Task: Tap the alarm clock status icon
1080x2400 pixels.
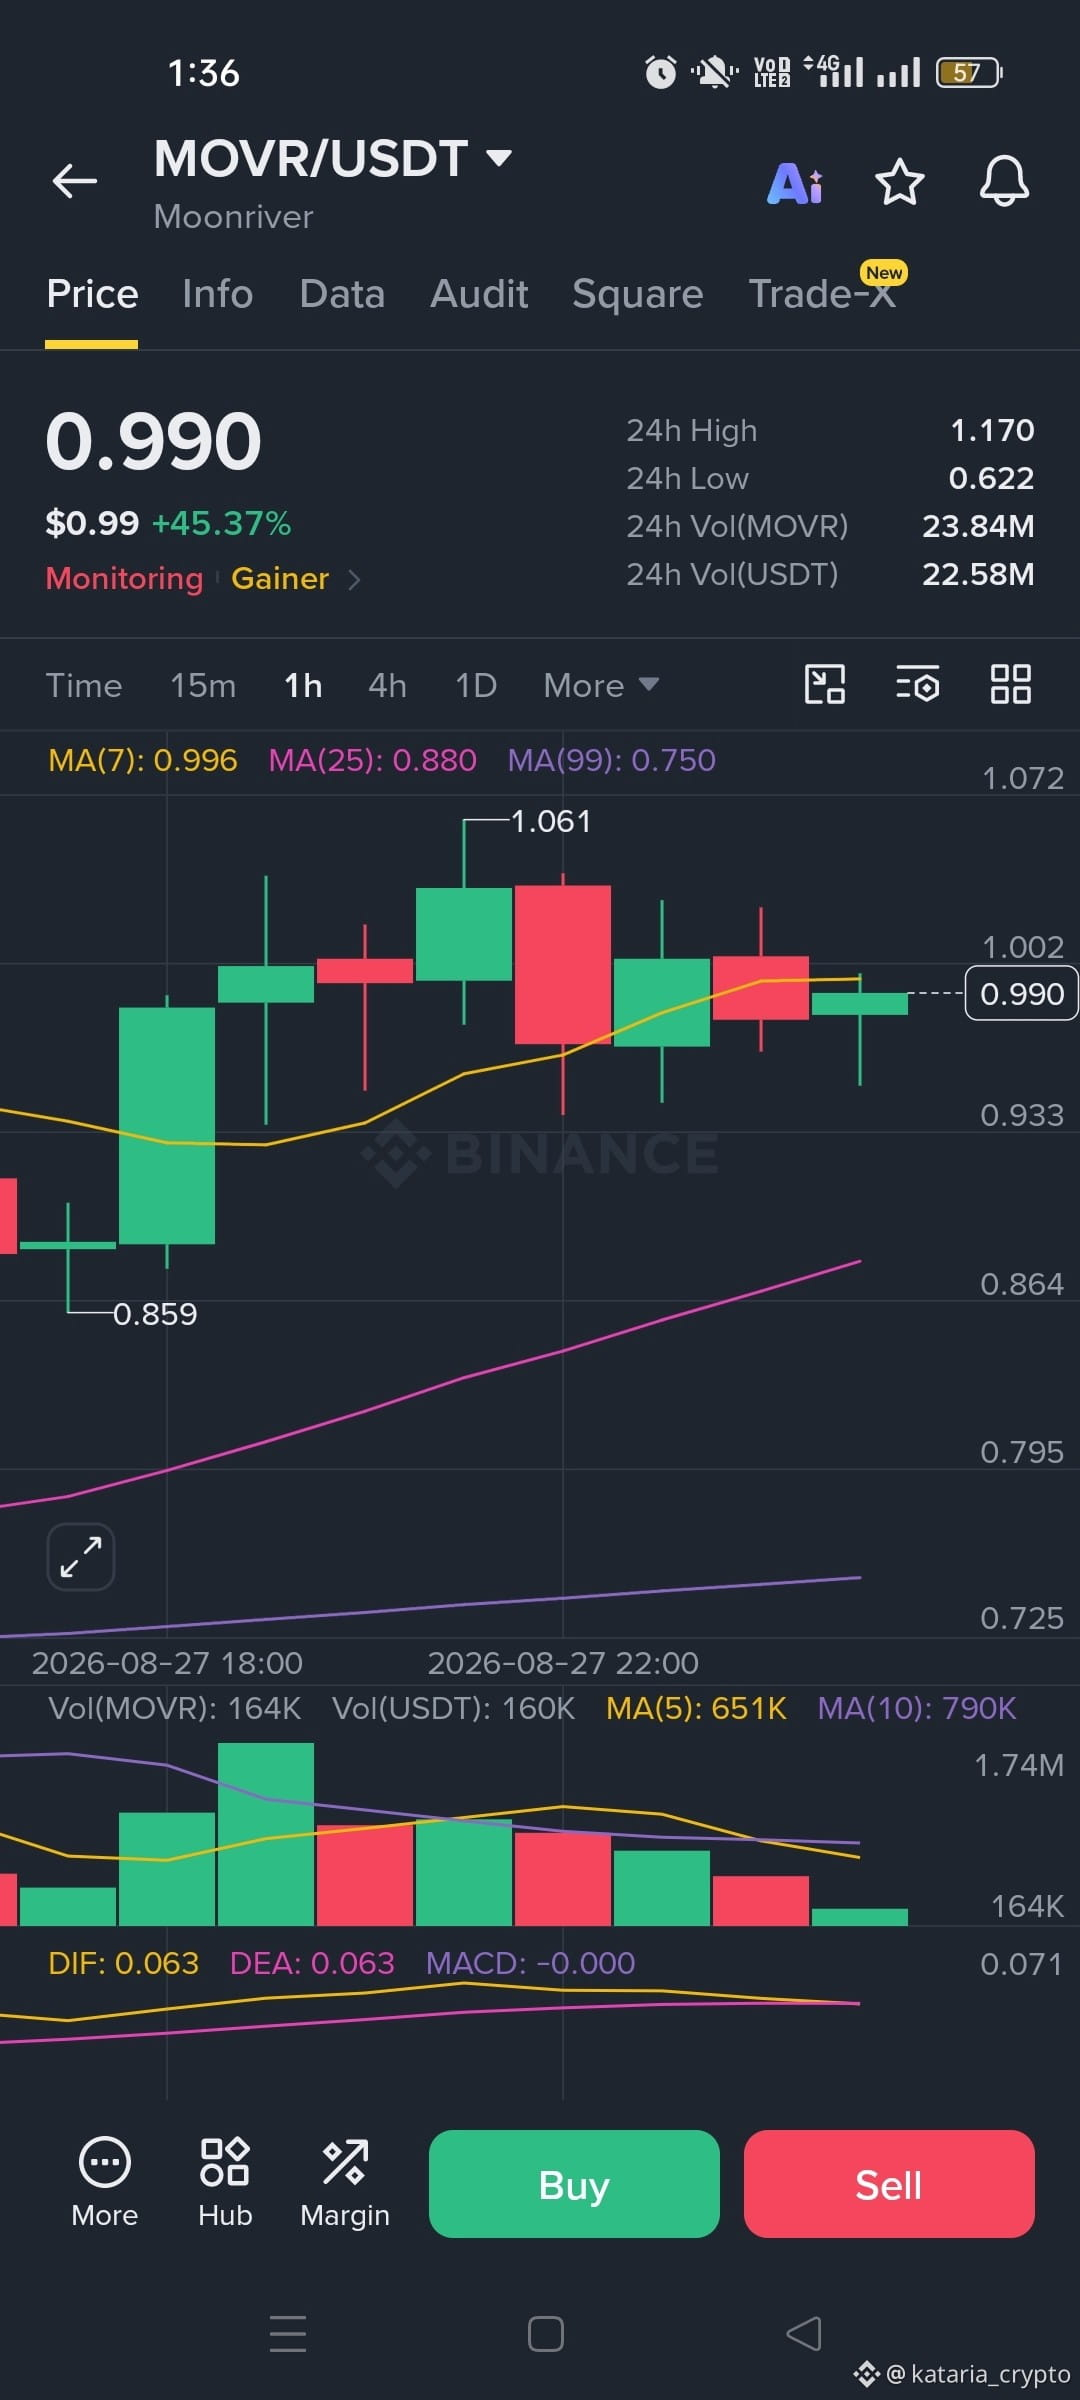Action: (660, 72)
